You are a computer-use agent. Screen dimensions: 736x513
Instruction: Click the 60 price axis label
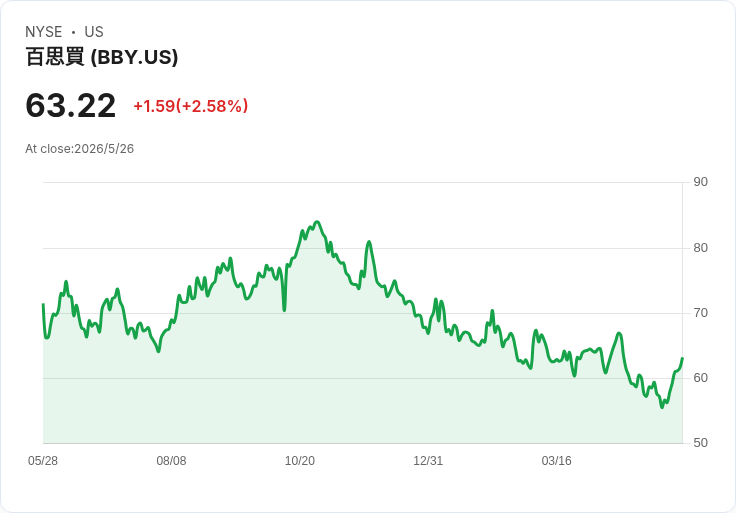(x=701, y=378)
